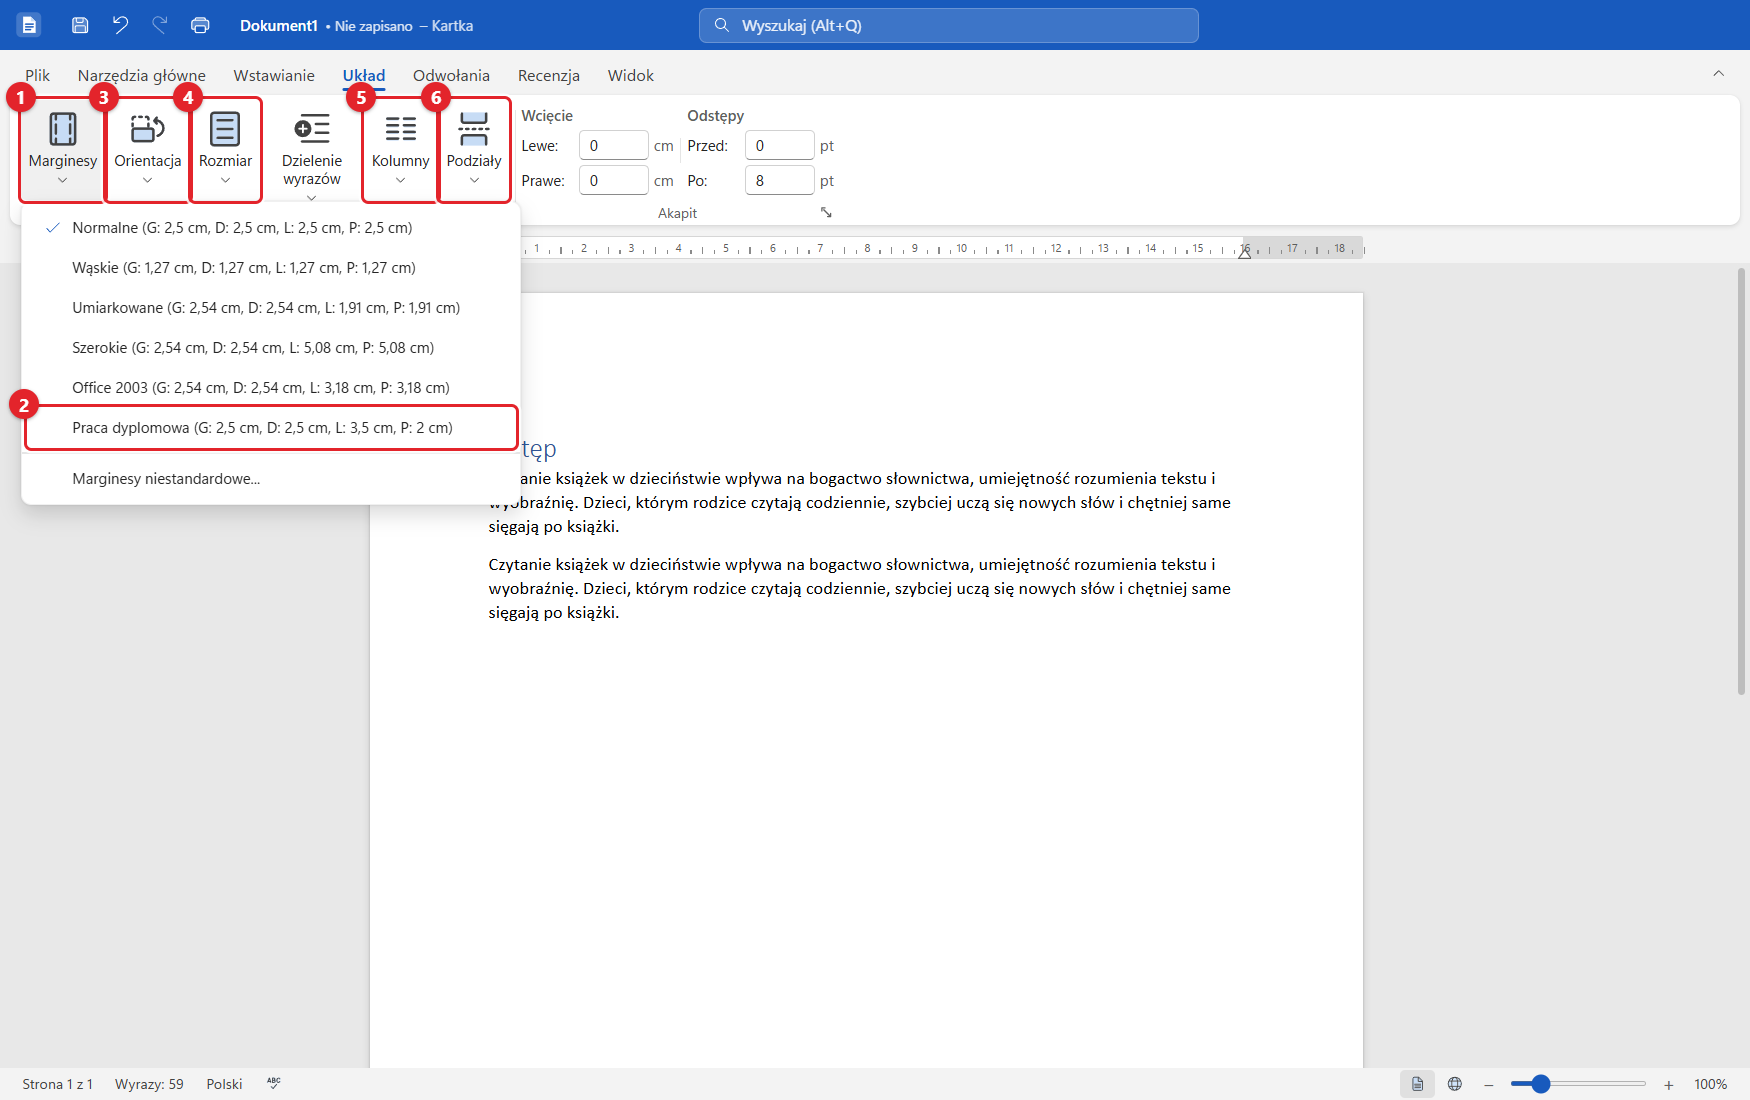The height and width of the screenshot is (1100, 1750).
Task: Open the file menu document icon
Action: [x=29, y=25]
